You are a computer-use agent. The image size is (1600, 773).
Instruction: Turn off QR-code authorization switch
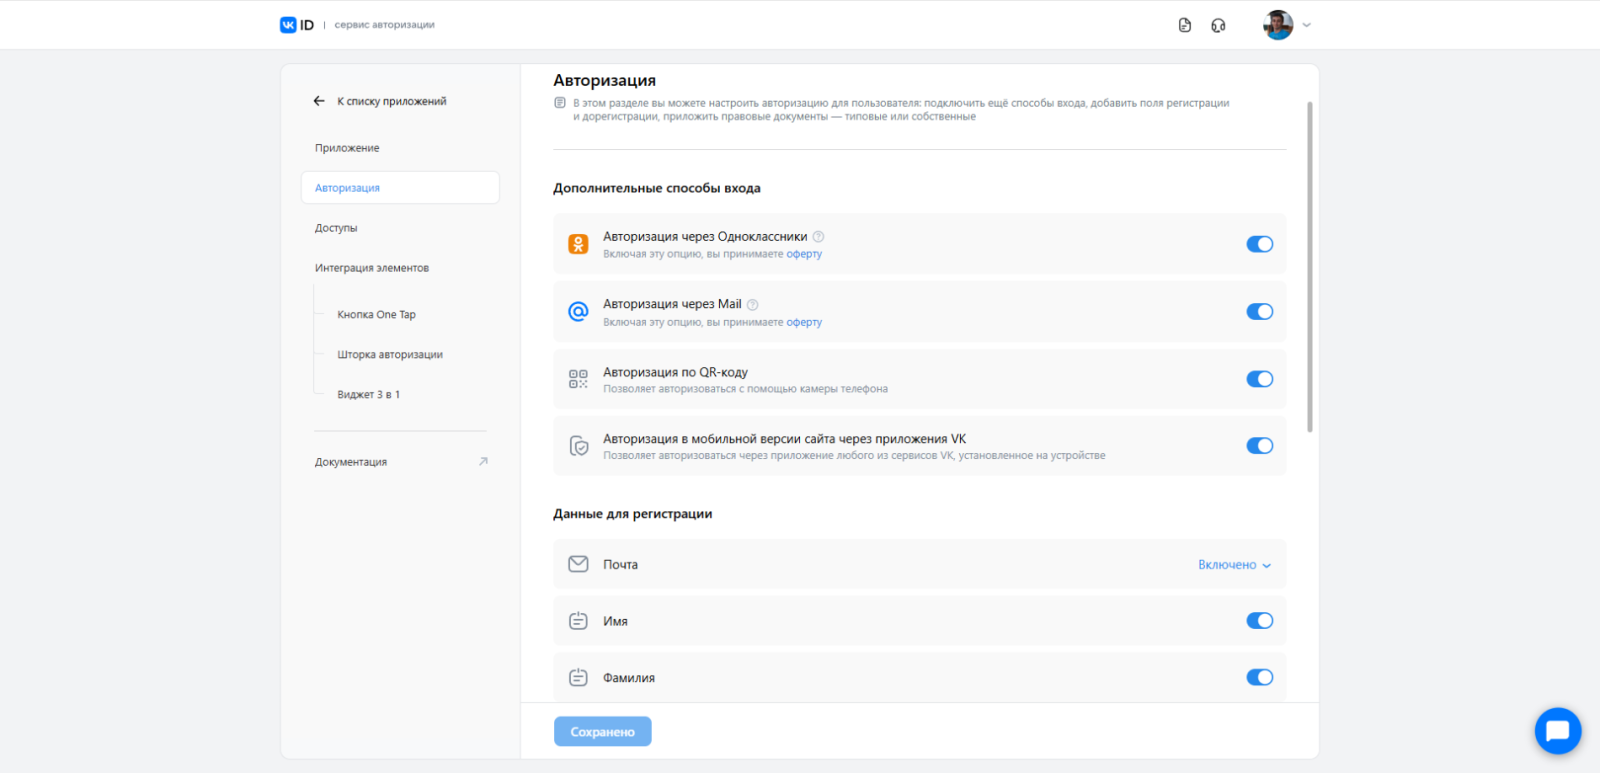[x=1259, y=379]
